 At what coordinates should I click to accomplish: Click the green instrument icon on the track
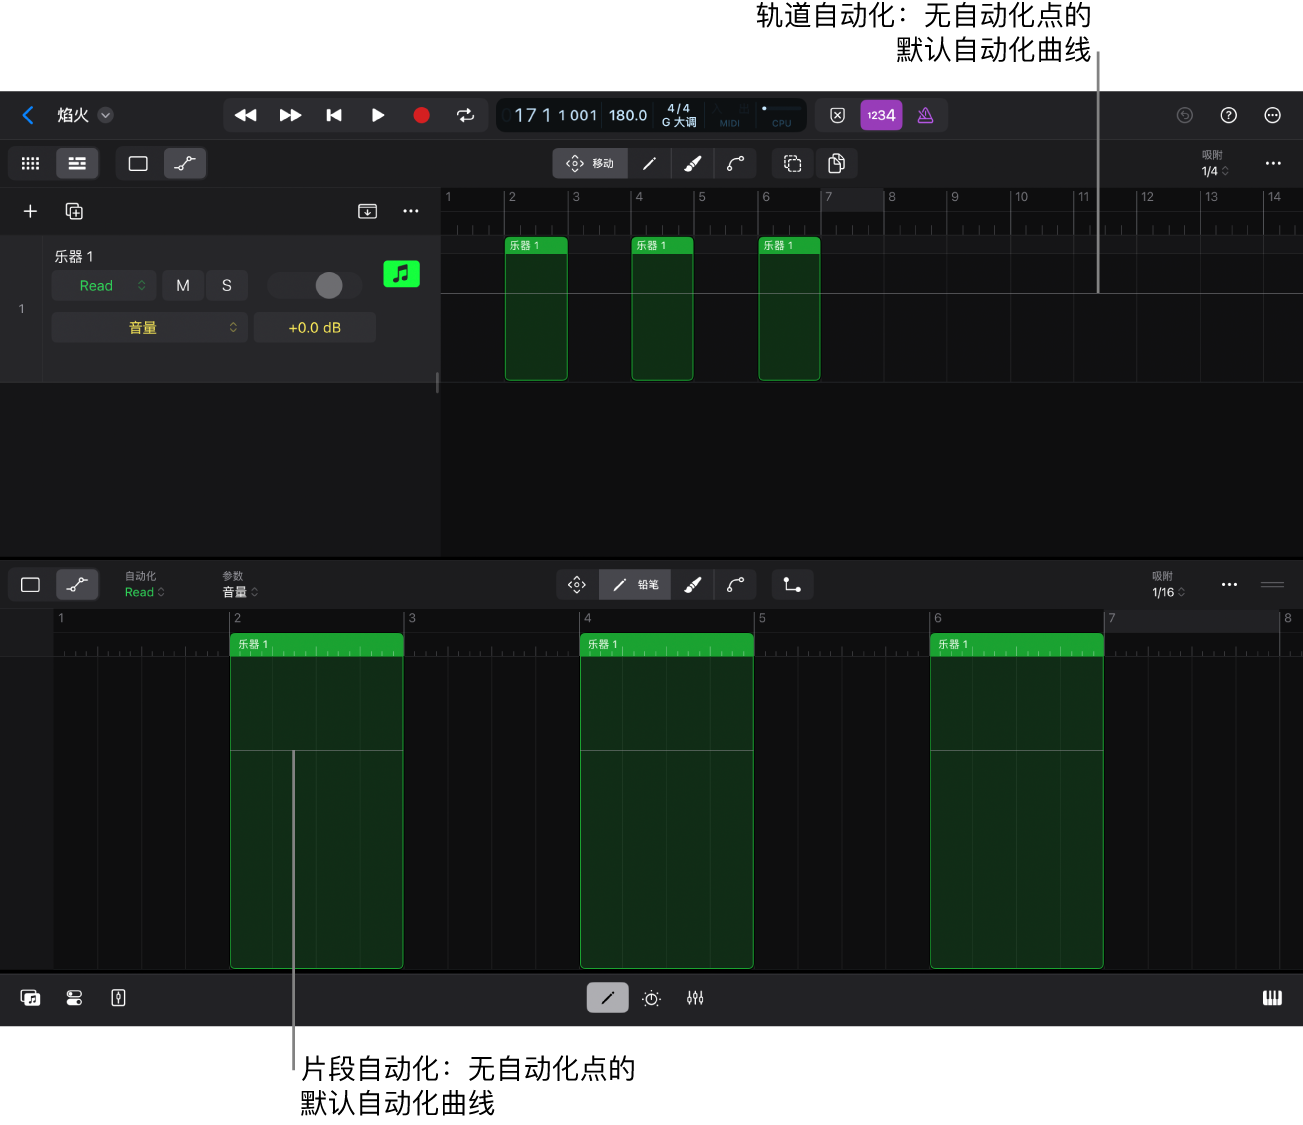(401, 273)
